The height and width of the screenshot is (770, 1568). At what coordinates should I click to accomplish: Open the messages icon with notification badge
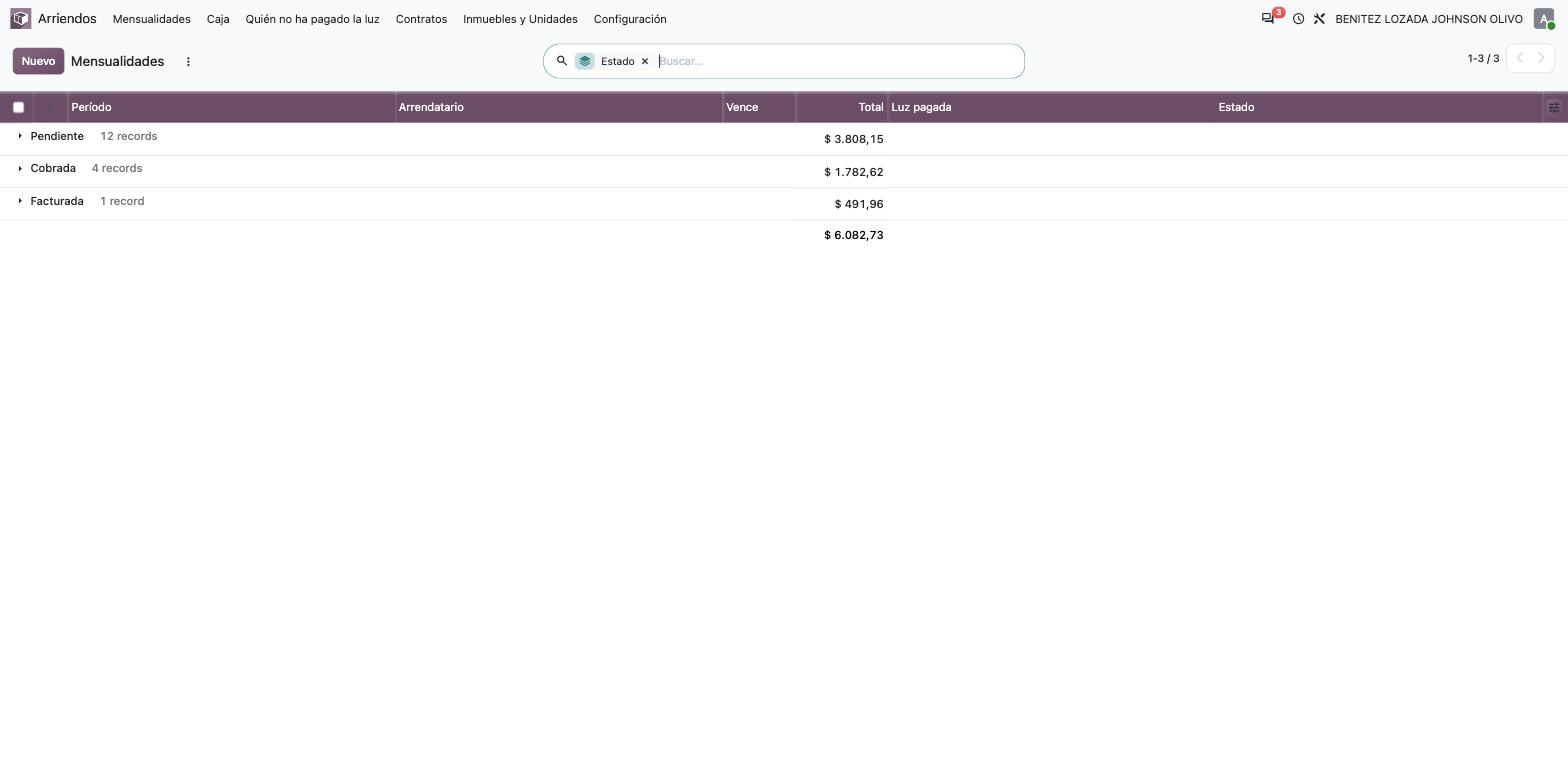click(1268, 18)
